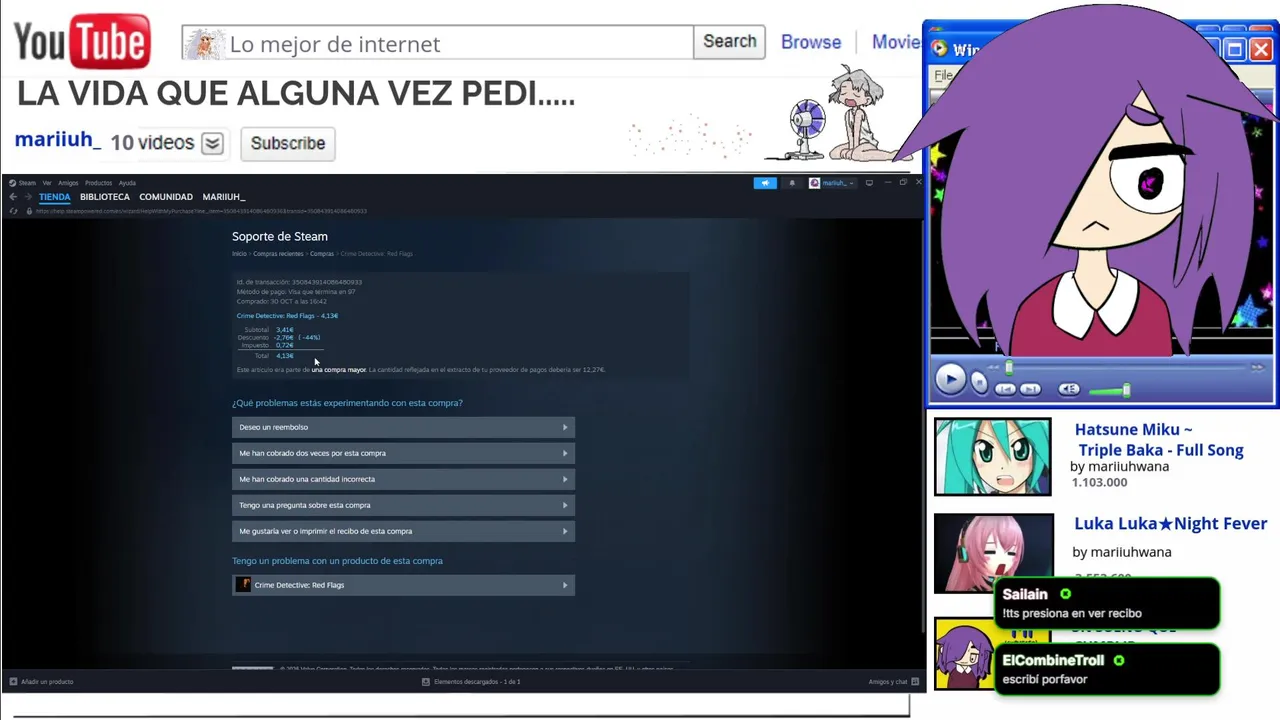
Task: Open Amigos y chat panel
Action: tap(893, 682)
